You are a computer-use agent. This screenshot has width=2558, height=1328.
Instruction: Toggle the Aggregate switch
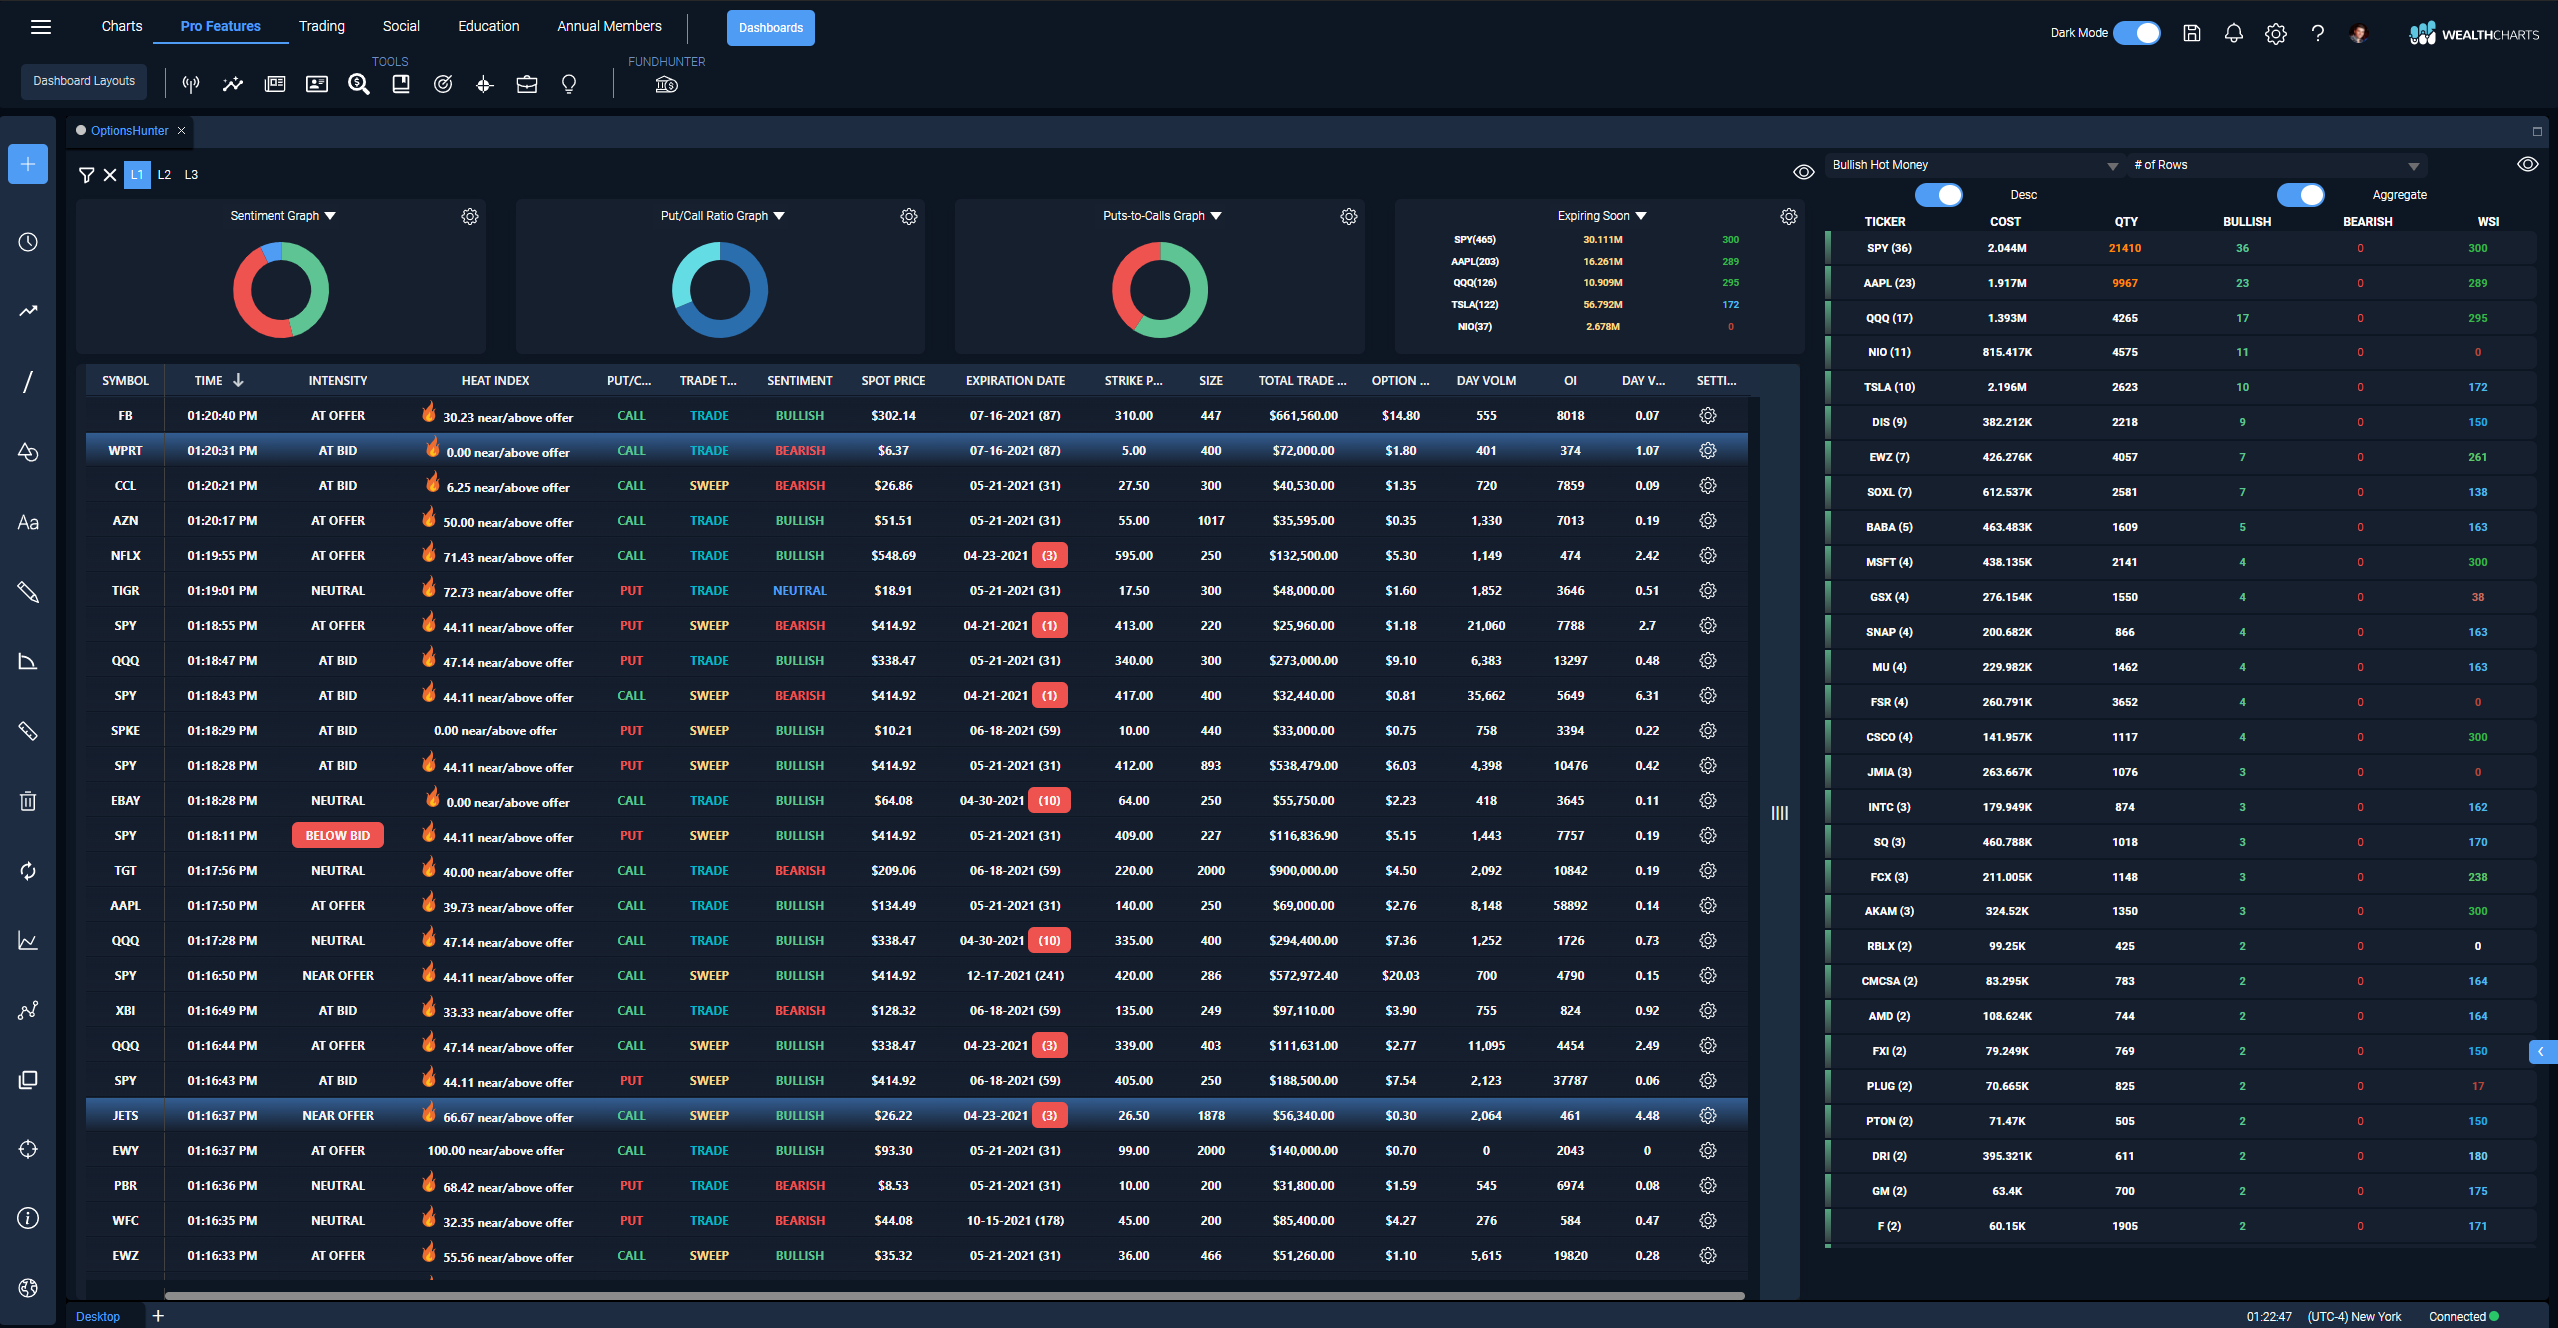(2301, 194)
